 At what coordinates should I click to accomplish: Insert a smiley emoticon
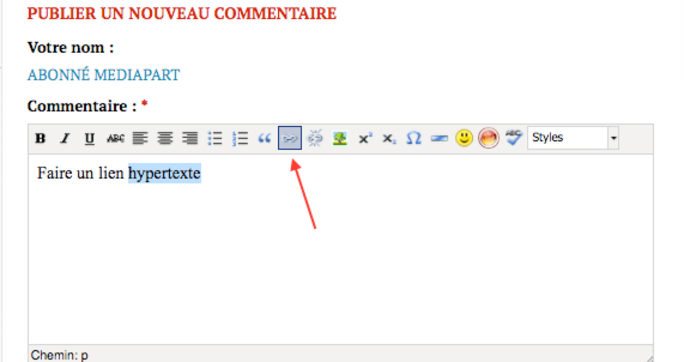pos(464,138)
